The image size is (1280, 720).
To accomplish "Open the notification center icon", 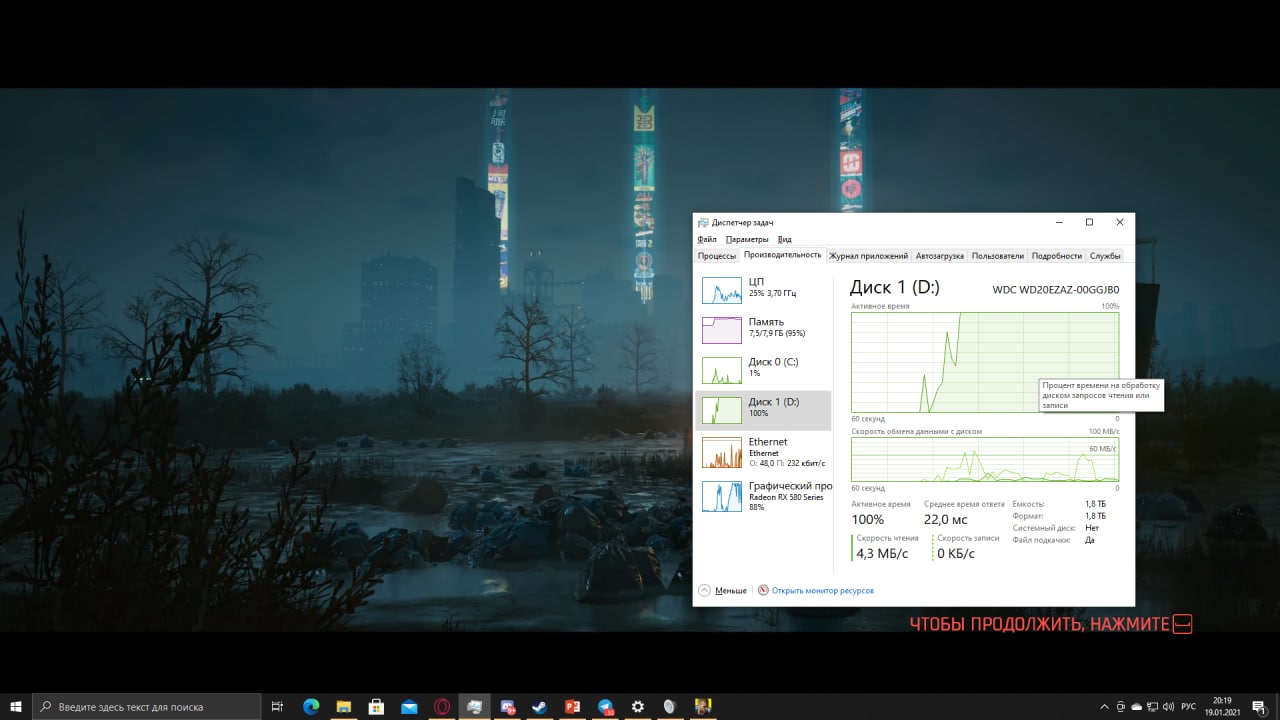I will (x=1259, y=706).
